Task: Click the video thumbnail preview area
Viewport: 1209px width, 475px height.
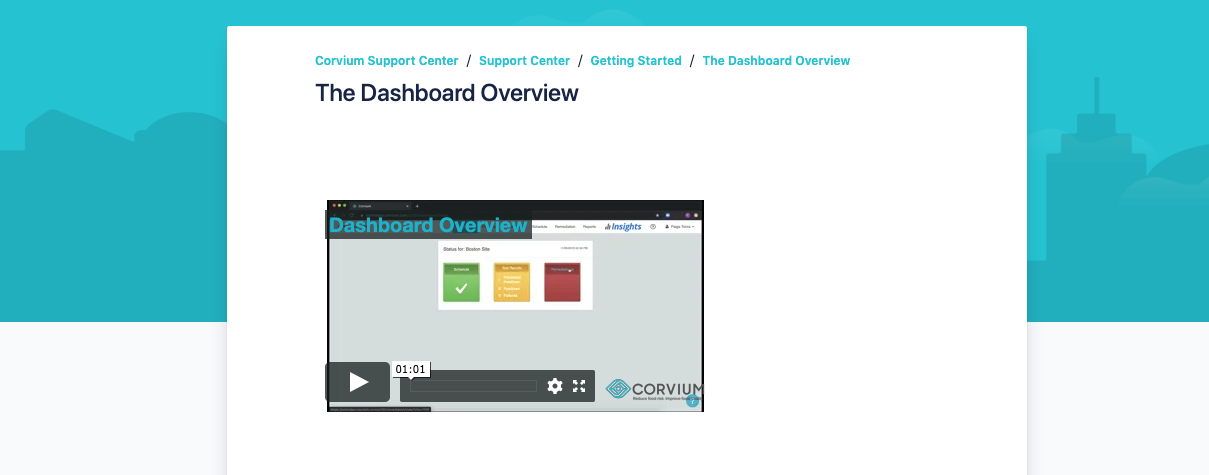Action: 515,306
